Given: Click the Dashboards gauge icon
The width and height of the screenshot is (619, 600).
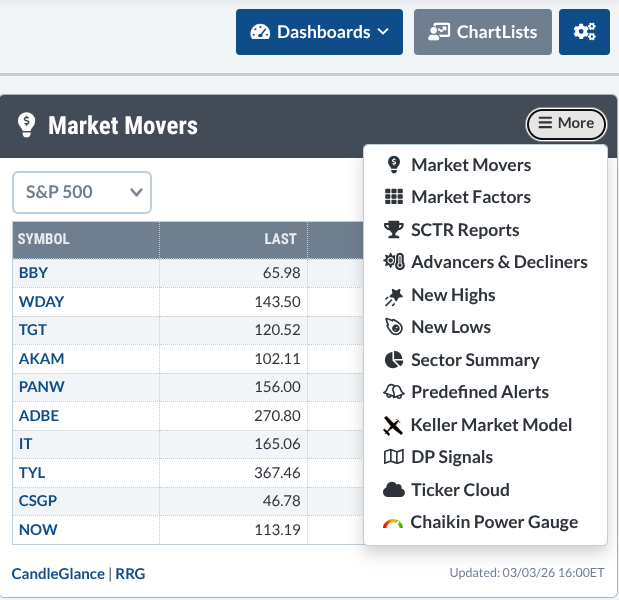Looking at the screenshot, I should 260,32.
